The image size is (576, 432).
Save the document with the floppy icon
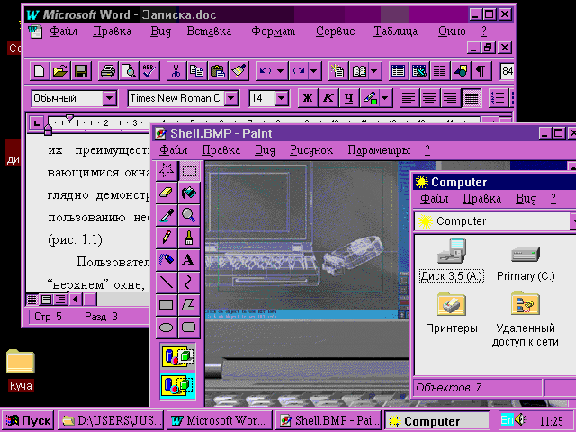[x=81, y=71]
